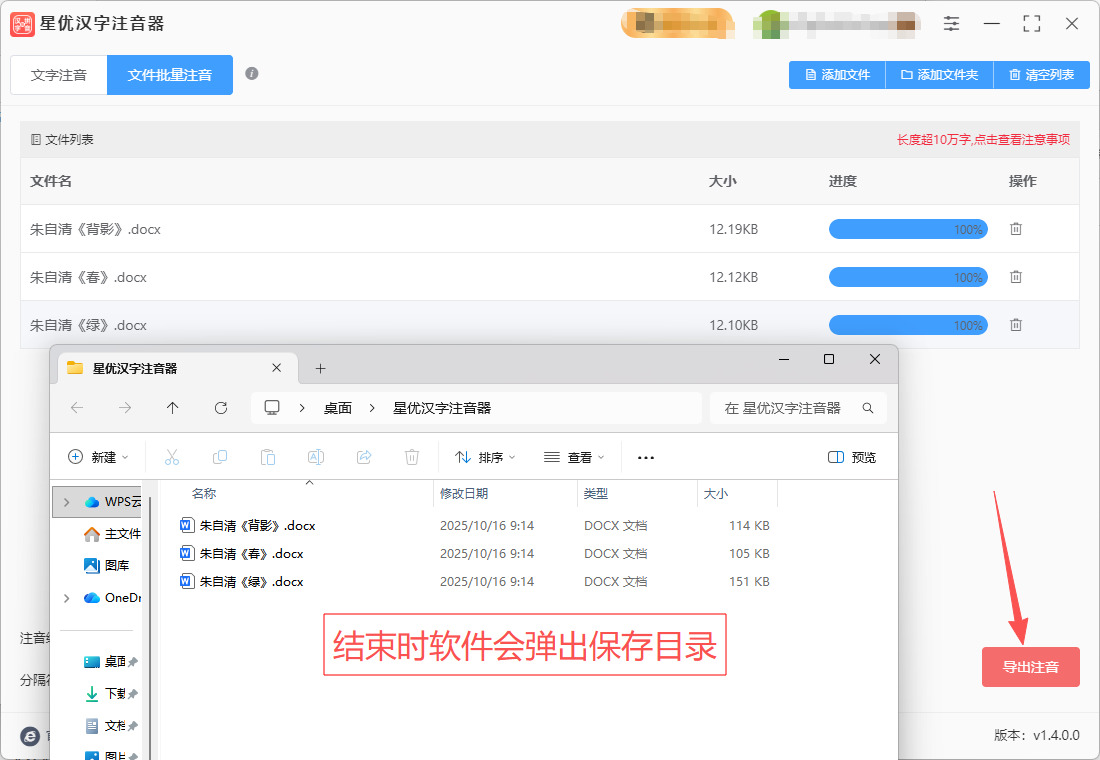The height and width of the screenshot is (760, 1100).
Task: Expand the 排序 sort dropdown
Action: tap(485, 458)
